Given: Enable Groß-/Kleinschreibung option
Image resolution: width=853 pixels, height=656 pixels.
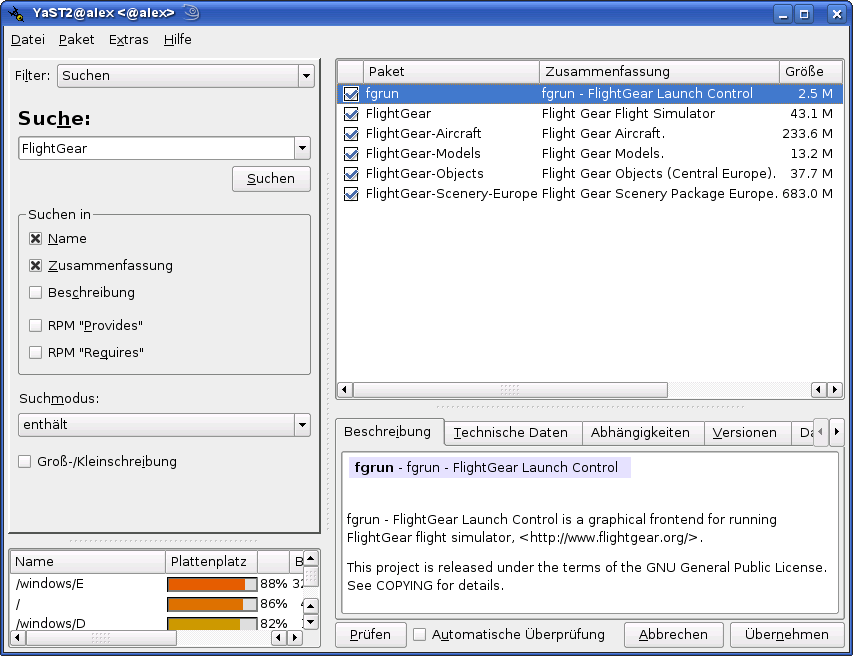Looking at the screenshot, I should click(24, 462).
